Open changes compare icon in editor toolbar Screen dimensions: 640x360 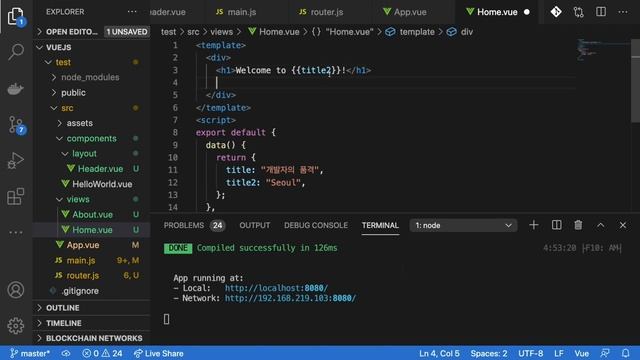578,12
